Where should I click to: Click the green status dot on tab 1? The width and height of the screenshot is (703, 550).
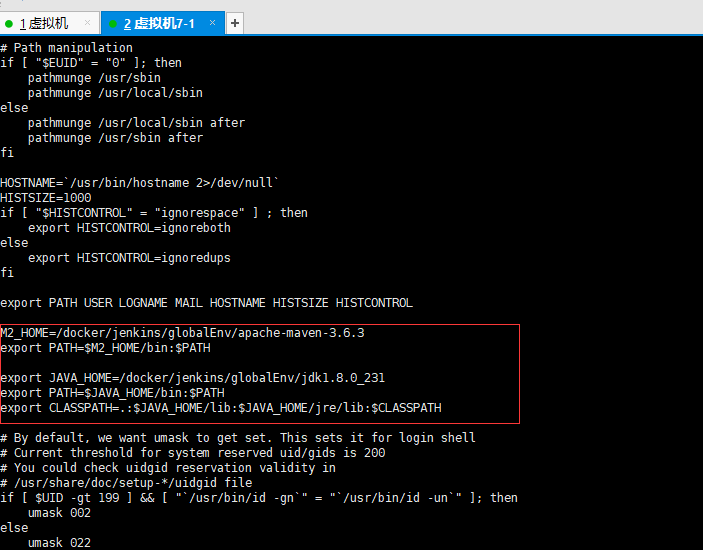(x=10, y=23)
